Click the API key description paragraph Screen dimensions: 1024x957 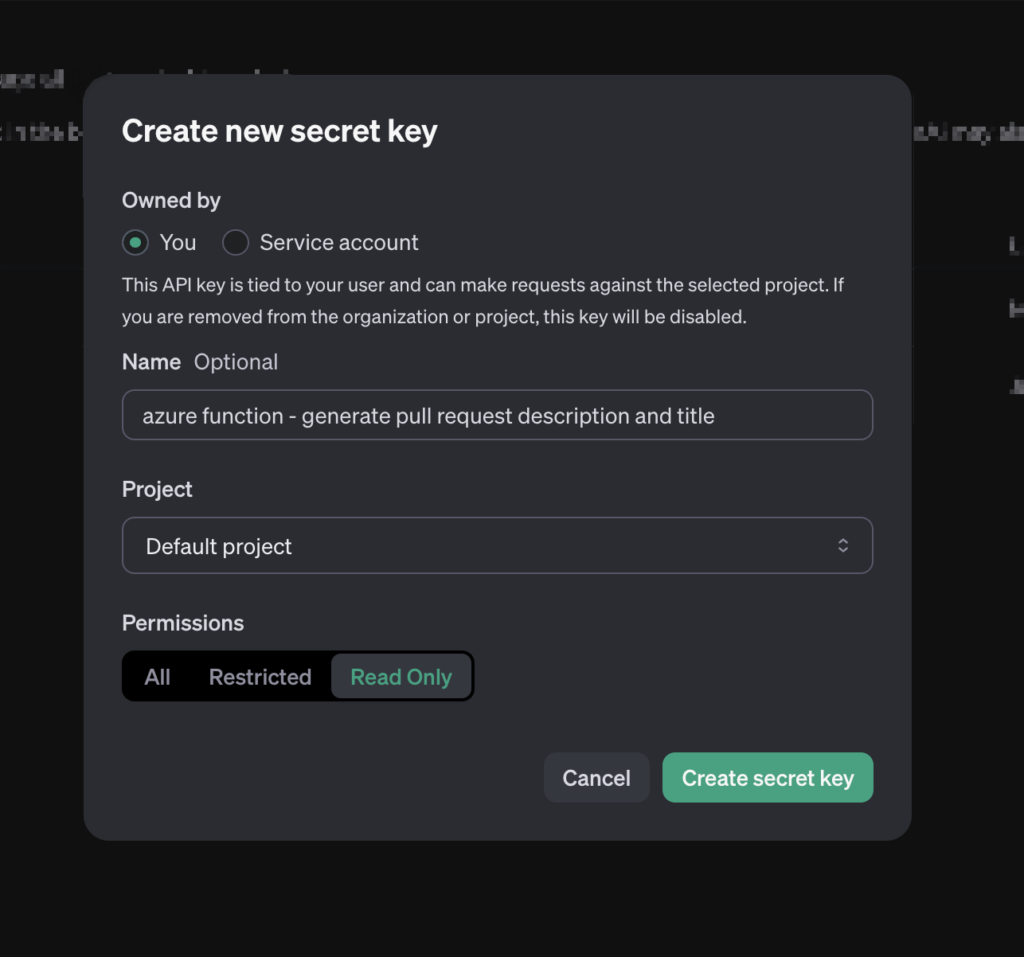pos(483,300)
